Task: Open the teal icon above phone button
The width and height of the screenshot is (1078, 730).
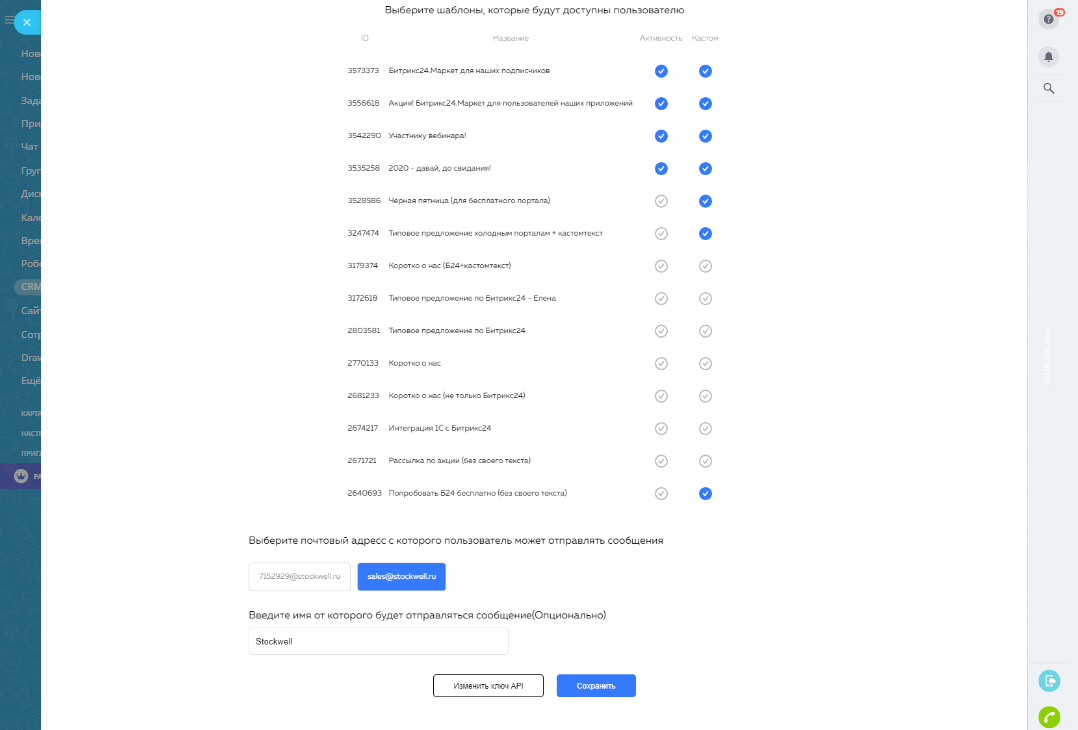Action: tap(1049, 681)
